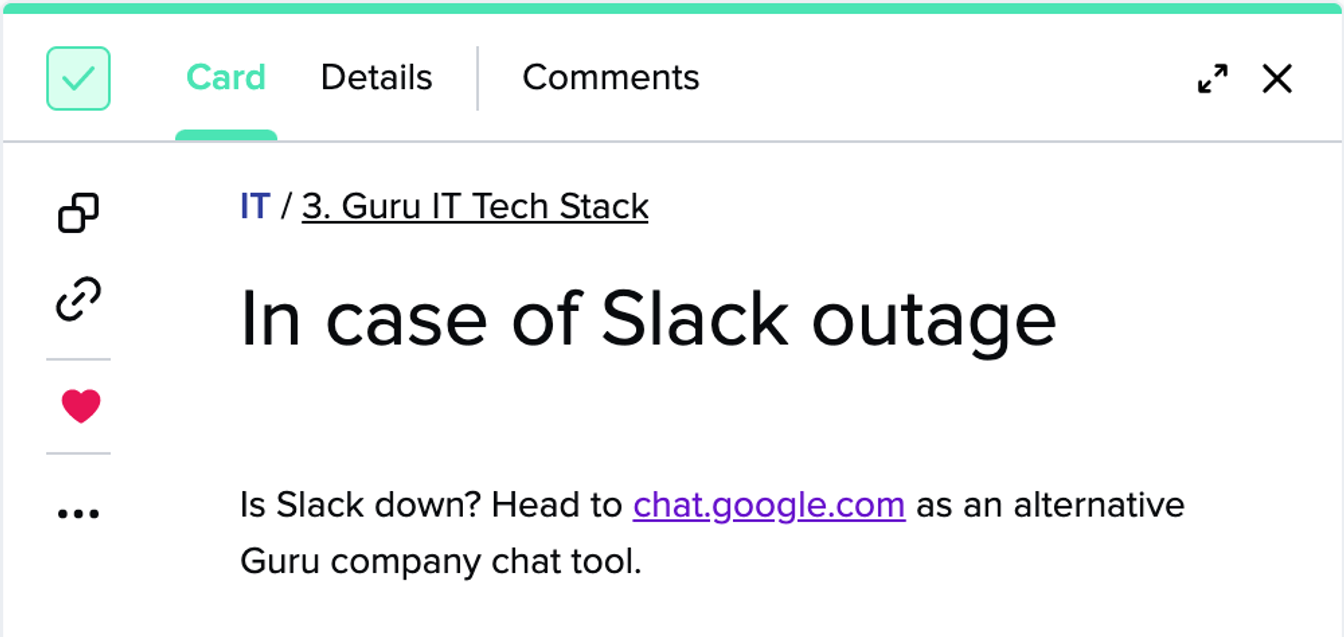Screen dimensions: 1344x637
Task: Open the Comments tab
Action: (610, 77)
